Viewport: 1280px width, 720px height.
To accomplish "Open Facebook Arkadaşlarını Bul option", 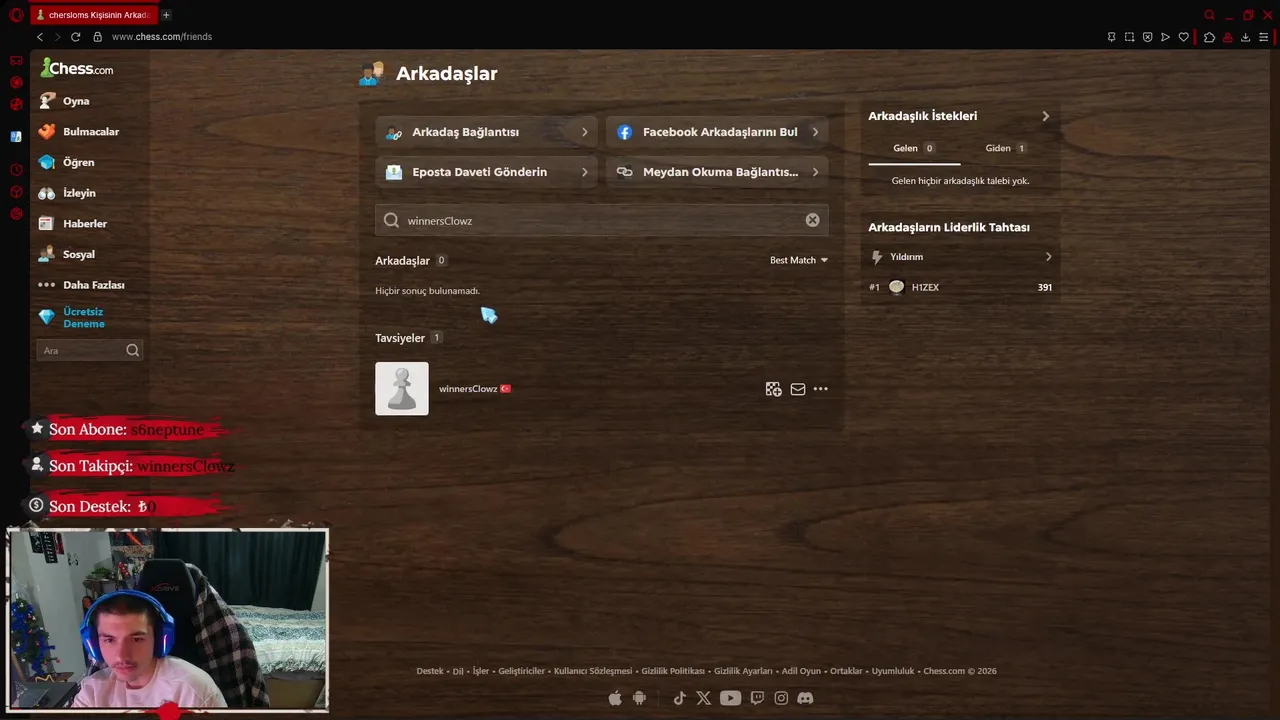I will tap(717, 132).
